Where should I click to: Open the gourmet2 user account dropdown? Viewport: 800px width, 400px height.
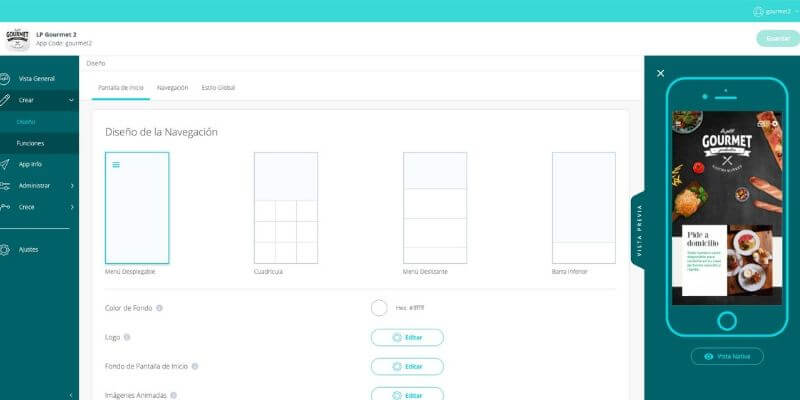tap(775, 10)
